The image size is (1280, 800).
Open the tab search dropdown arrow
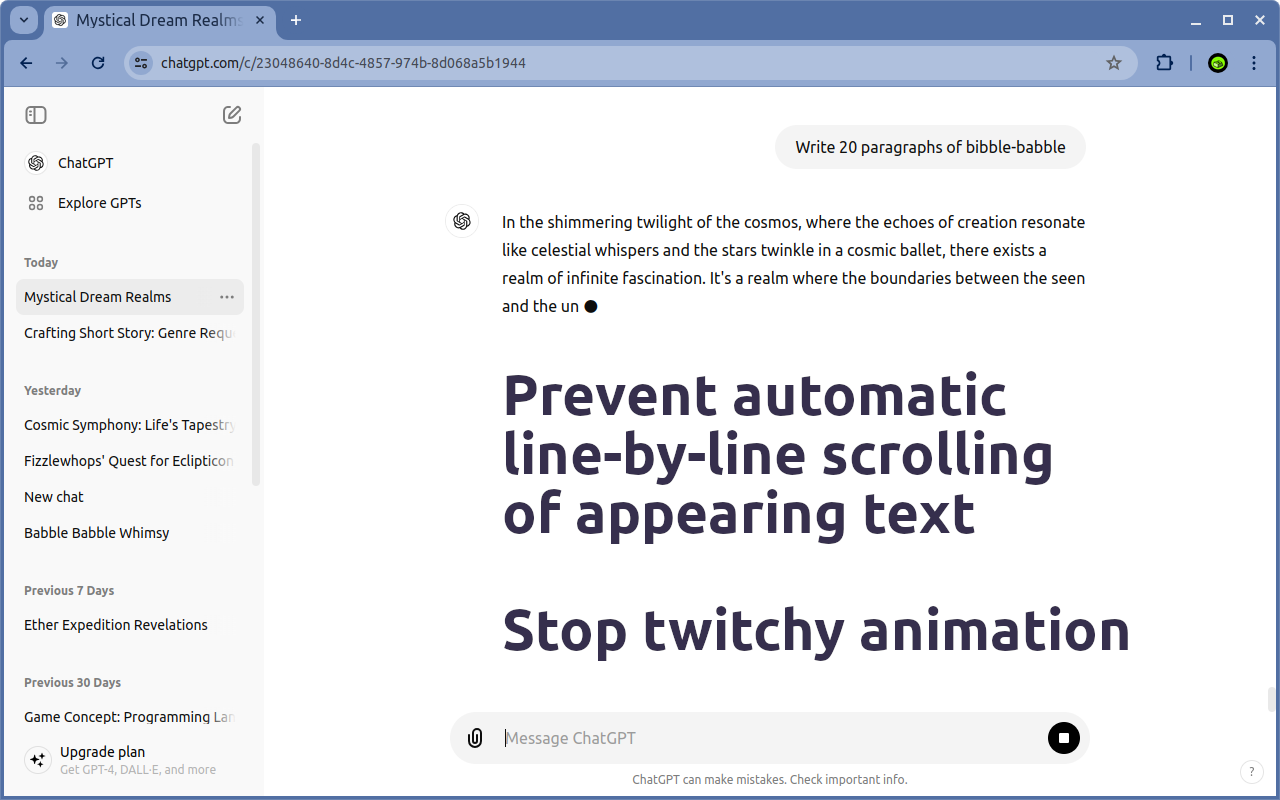tap(23, 20)
